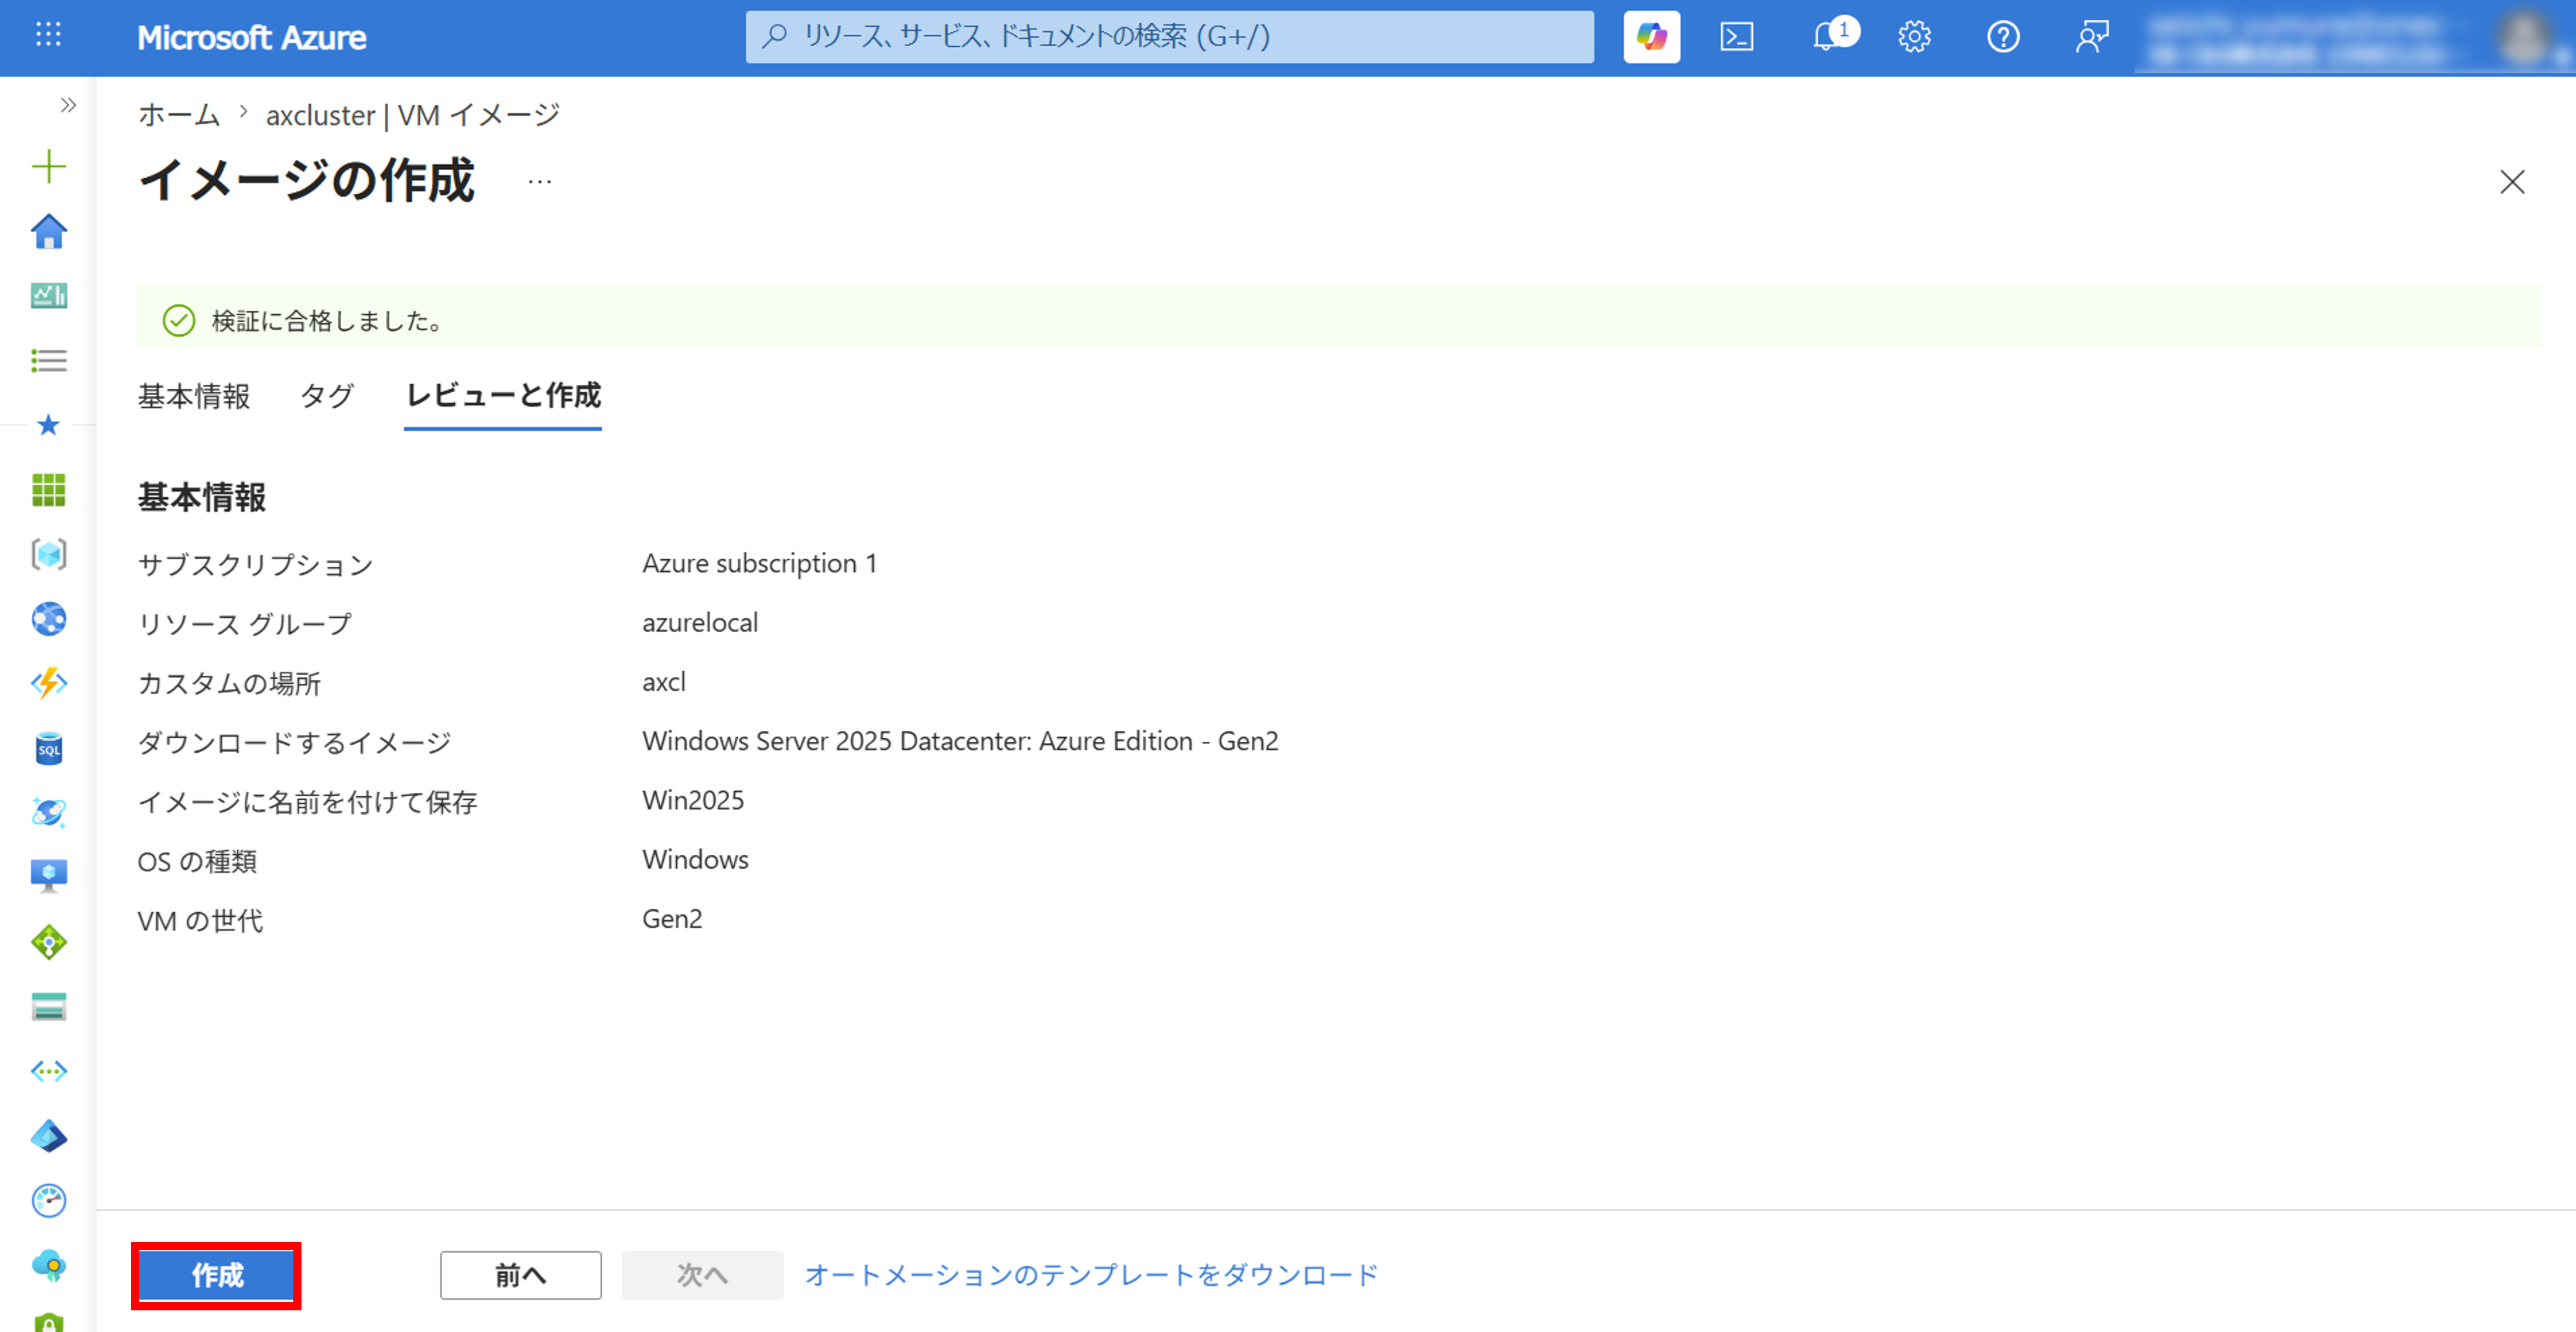Open portal settings gear
2576x1332 pixels.
1914,37
